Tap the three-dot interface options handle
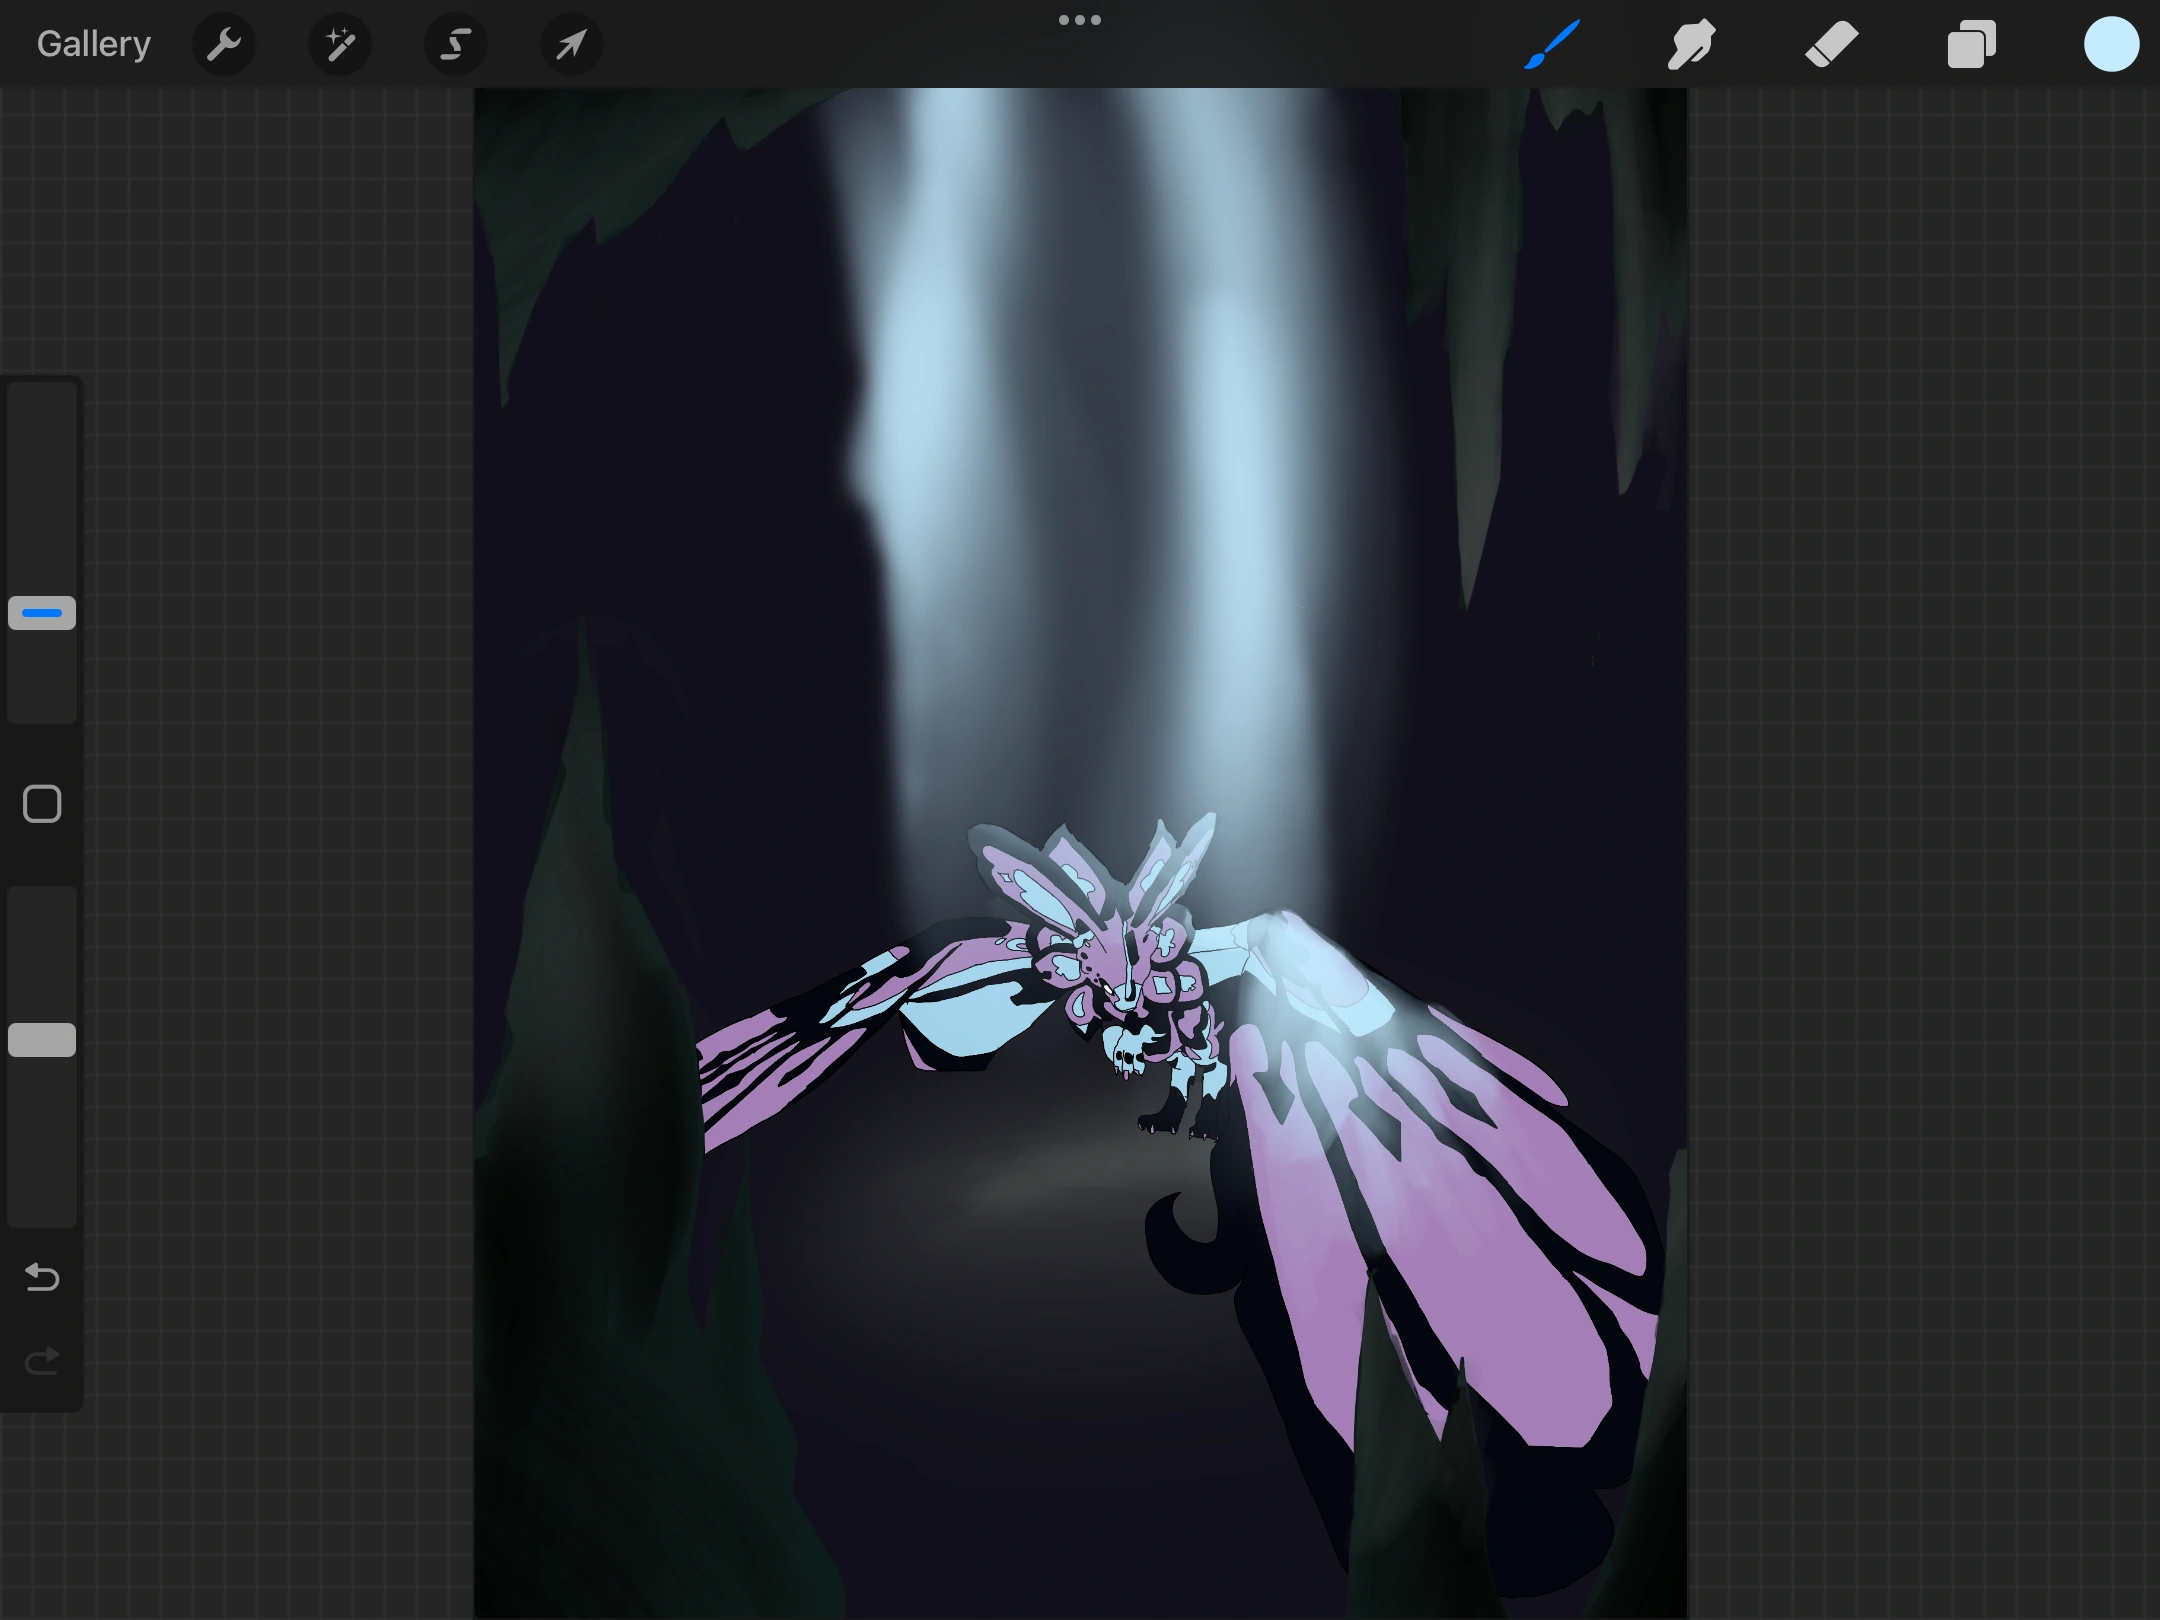 (x=1080, y=19)
